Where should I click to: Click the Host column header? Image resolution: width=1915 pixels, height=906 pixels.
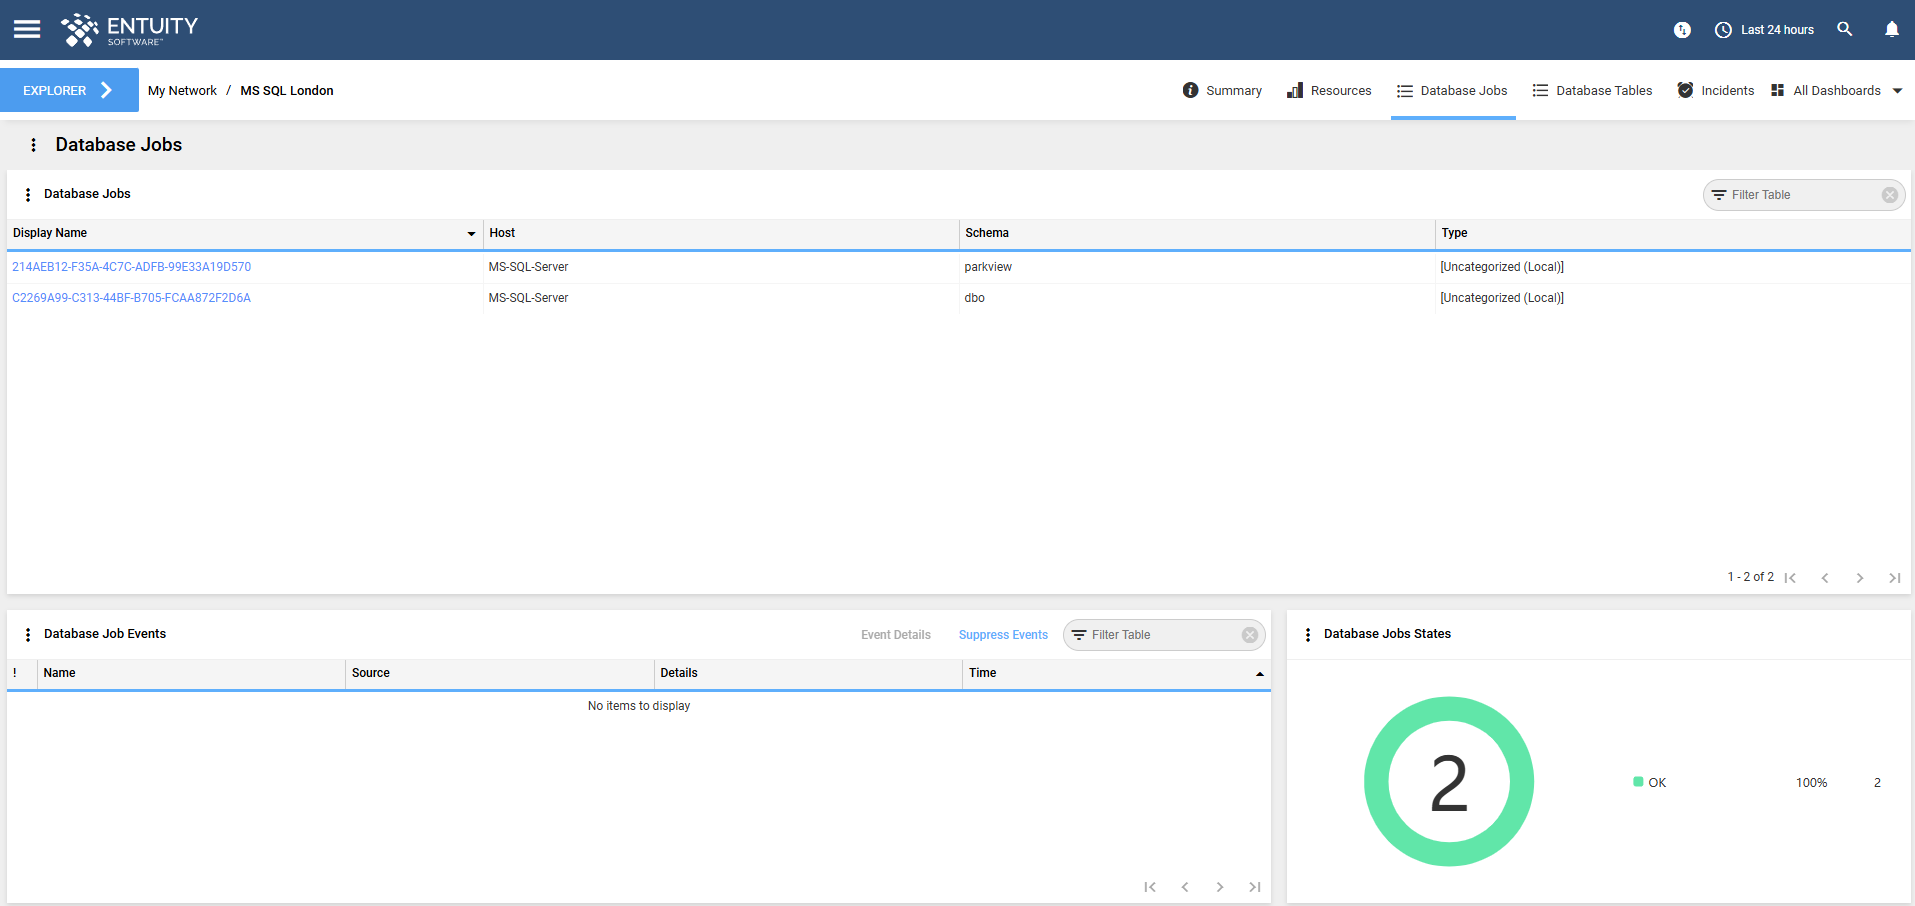pos(720,233)
